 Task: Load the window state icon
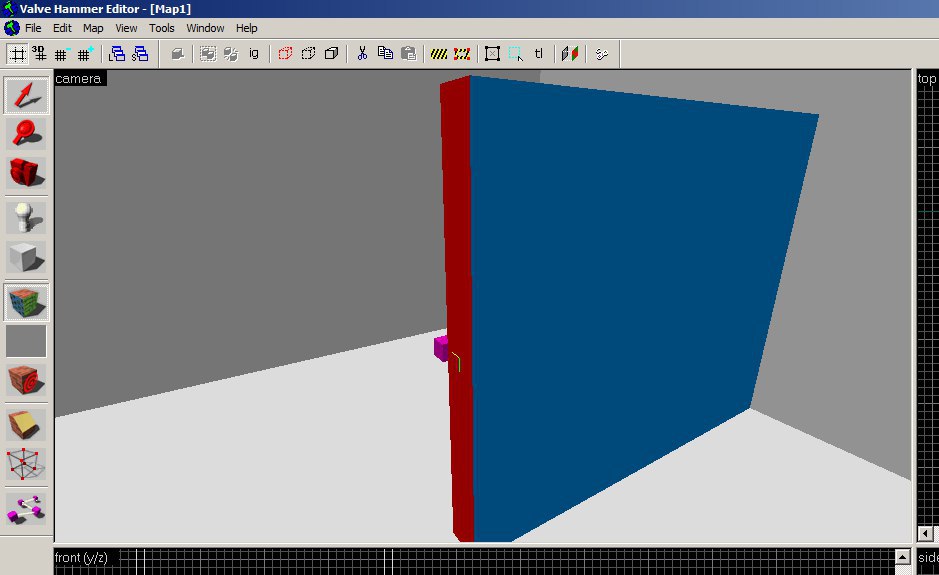117,54
